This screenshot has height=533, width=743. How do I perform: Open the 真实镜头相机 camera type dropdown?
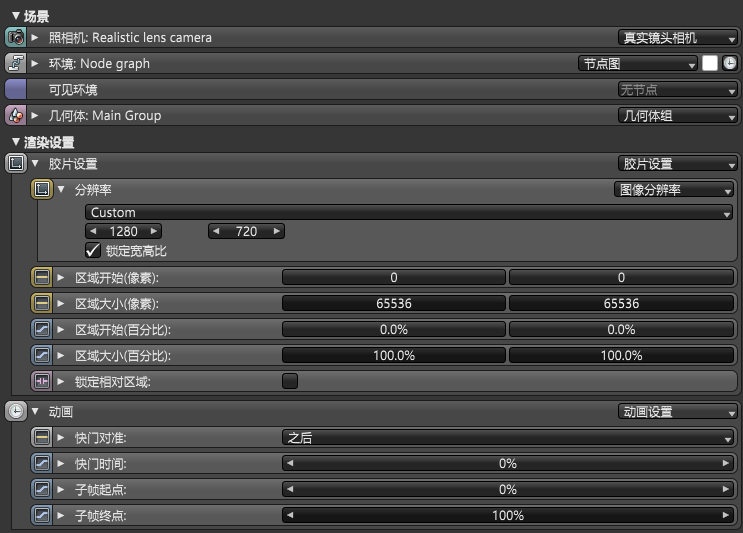click(x=676, y=38)
